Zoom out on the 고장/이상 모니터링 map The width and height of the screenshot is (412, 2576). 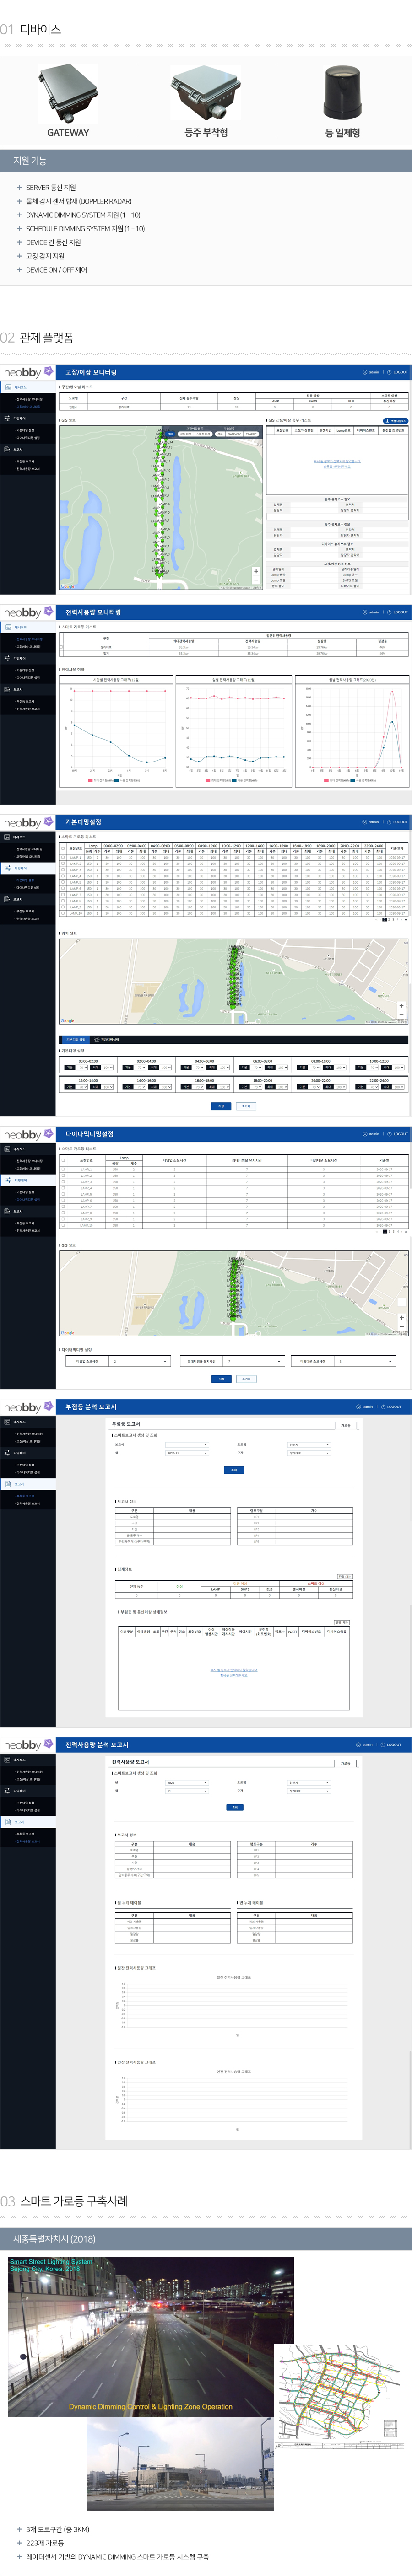[256, 580]
